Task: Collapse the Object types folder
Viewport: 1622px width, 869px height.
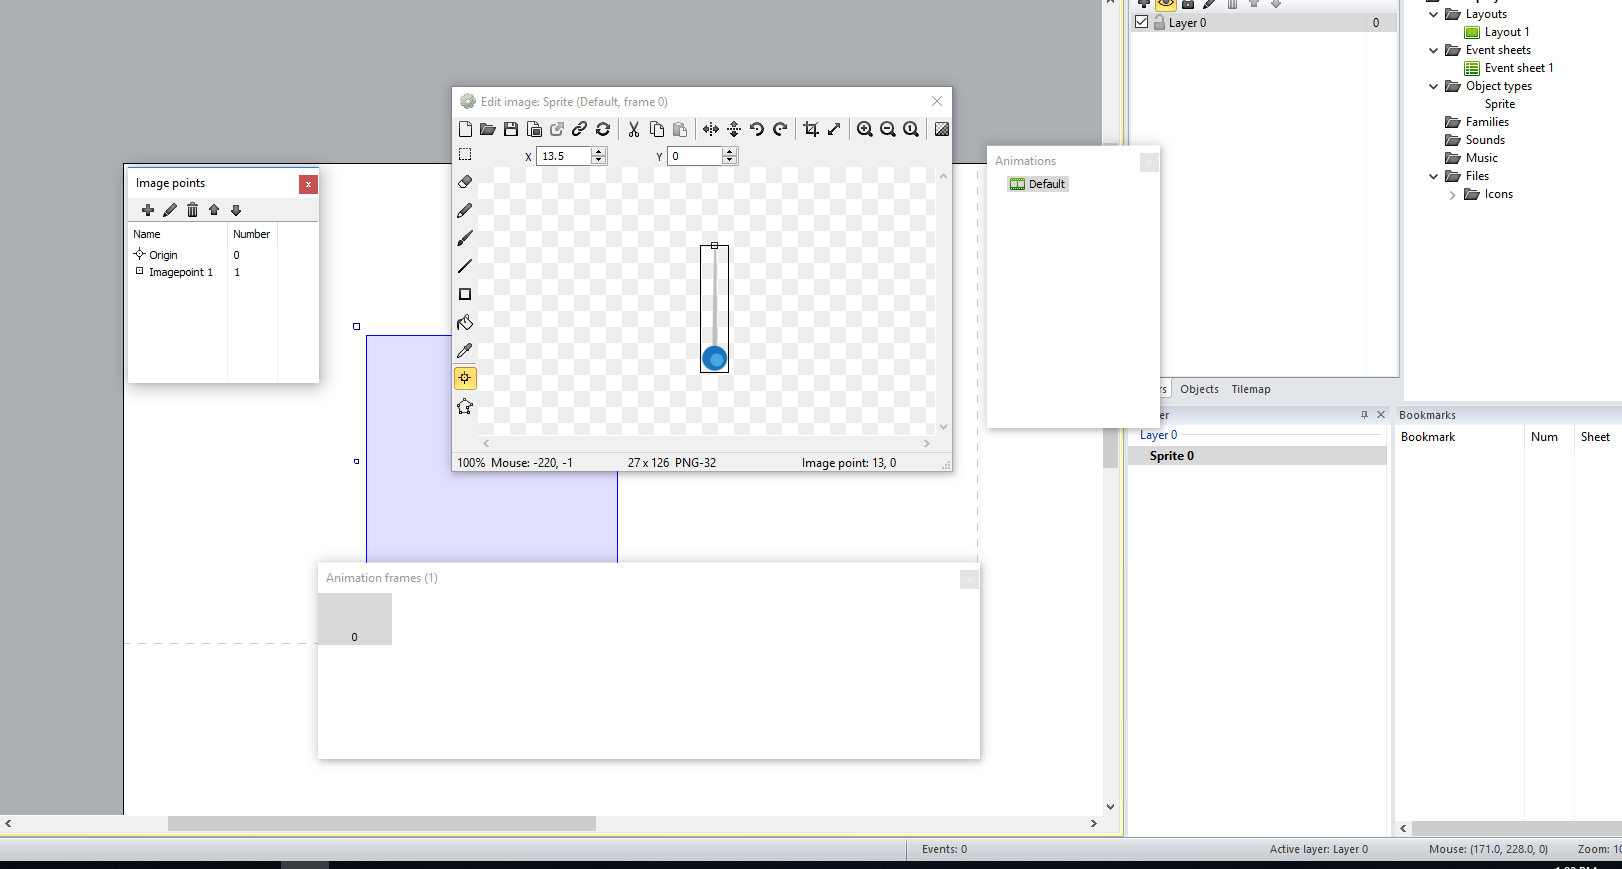Action: click(x=1433, y=86)
